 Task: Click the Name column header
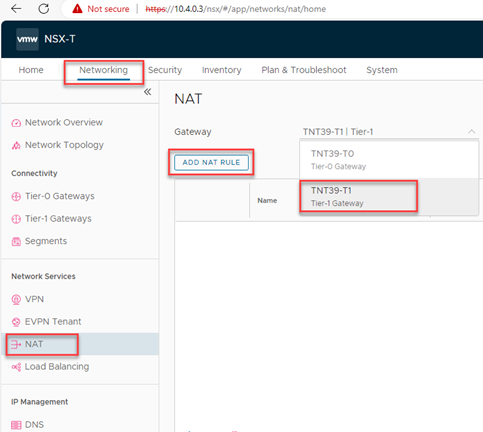click(267, 201)
